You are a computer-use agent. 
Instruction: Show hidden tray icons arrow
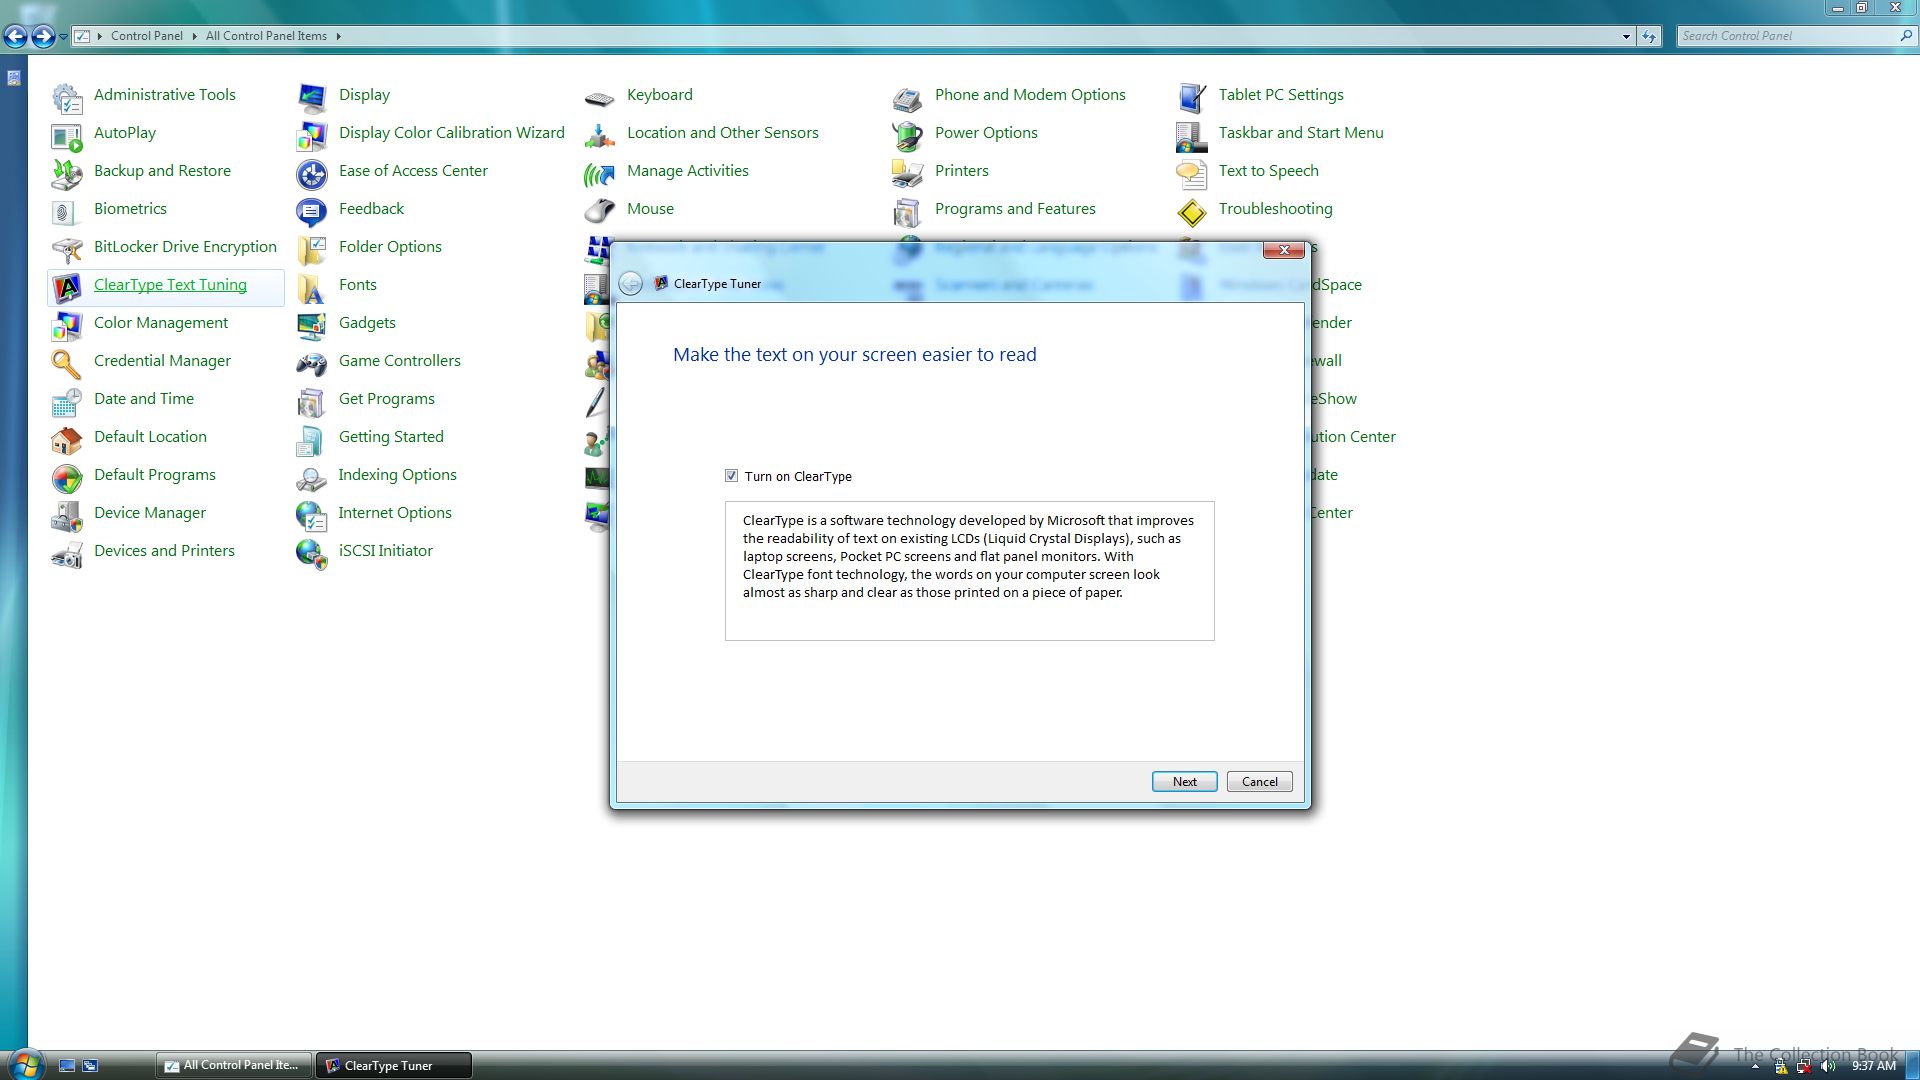coord(1755,1066)
